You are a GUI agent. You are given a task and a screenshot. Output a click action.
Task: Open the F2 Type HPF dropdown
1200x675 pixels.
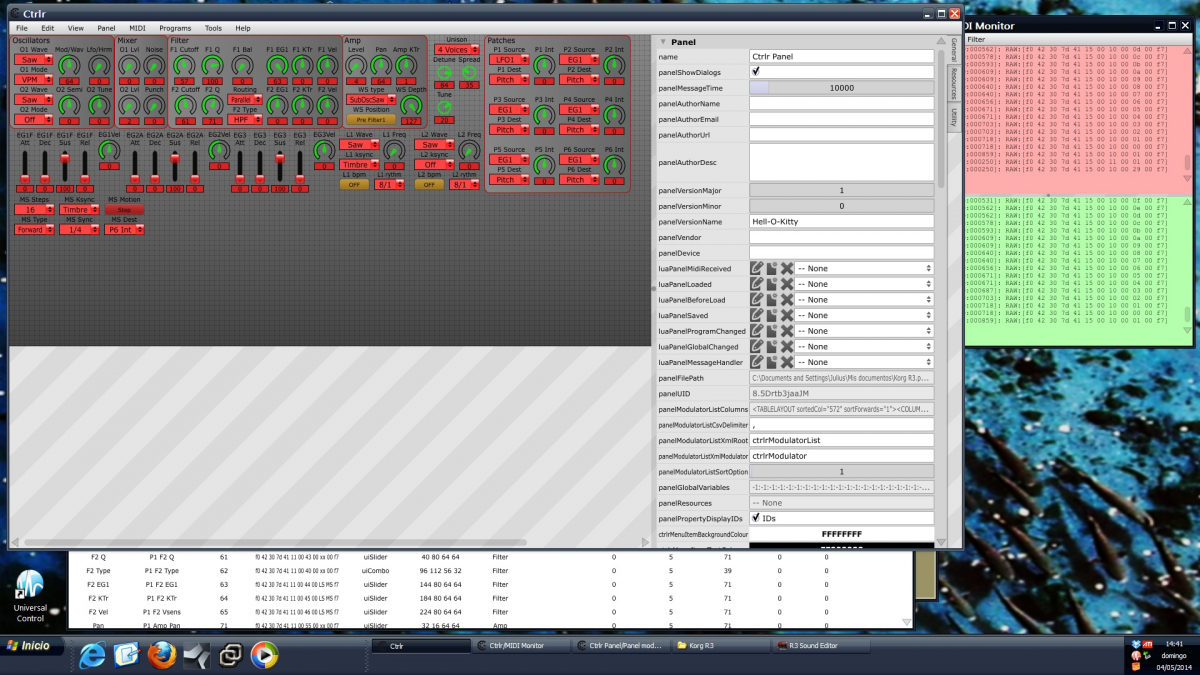pyautogui.click(x=244, y=120)
